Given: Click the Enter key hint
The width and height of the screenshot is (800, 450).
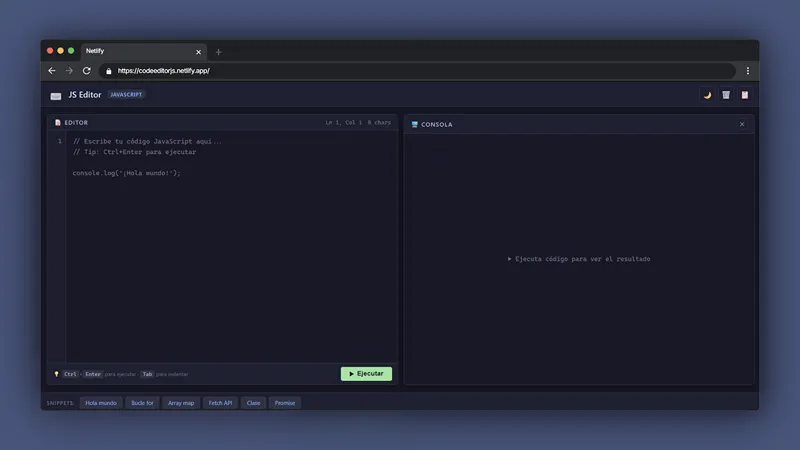Looking at the screenshot, I should click(93, 374).
